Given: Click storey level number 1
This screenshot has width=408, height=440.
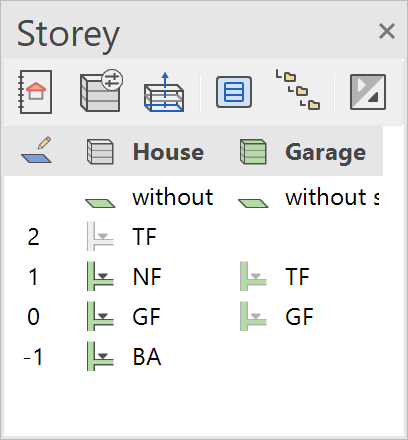Looking at the screenshot, I should click(x=33, y=277).
